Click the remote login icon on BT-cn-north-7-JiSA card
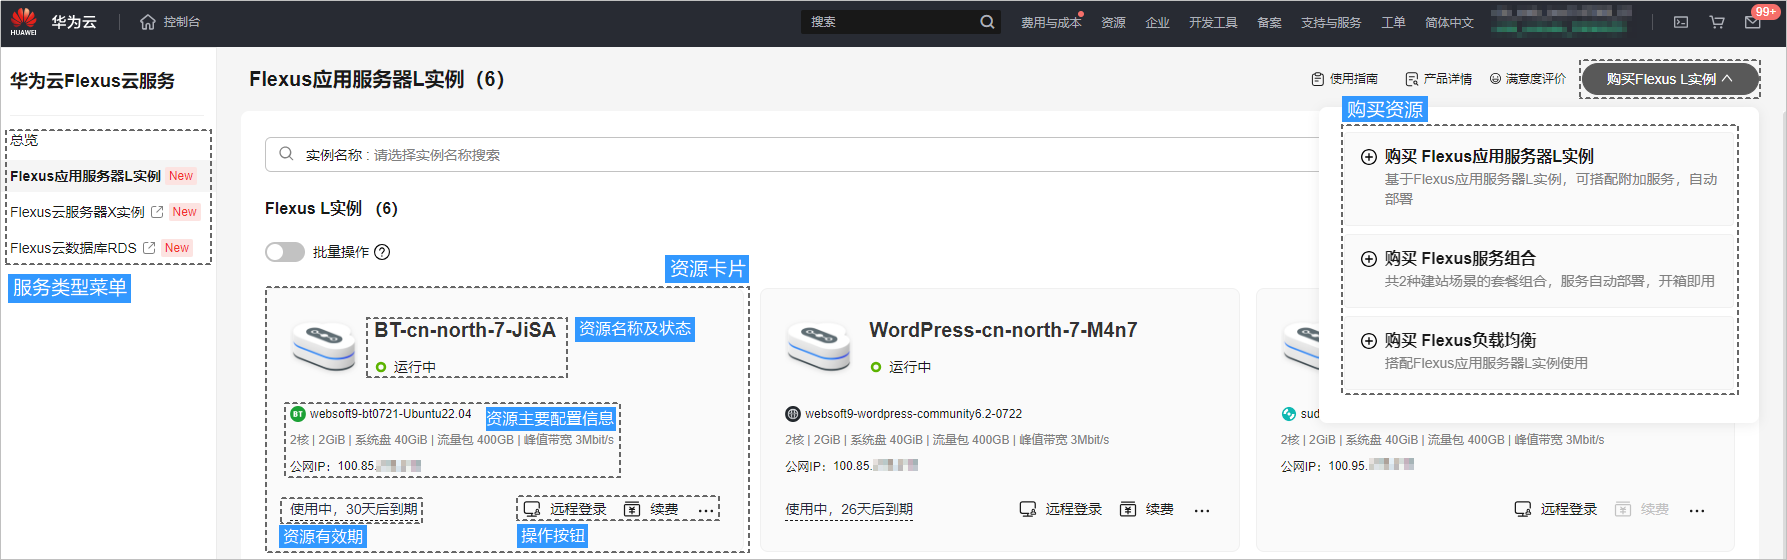This screenshot has height=560, width=1787. click(532, 510)
